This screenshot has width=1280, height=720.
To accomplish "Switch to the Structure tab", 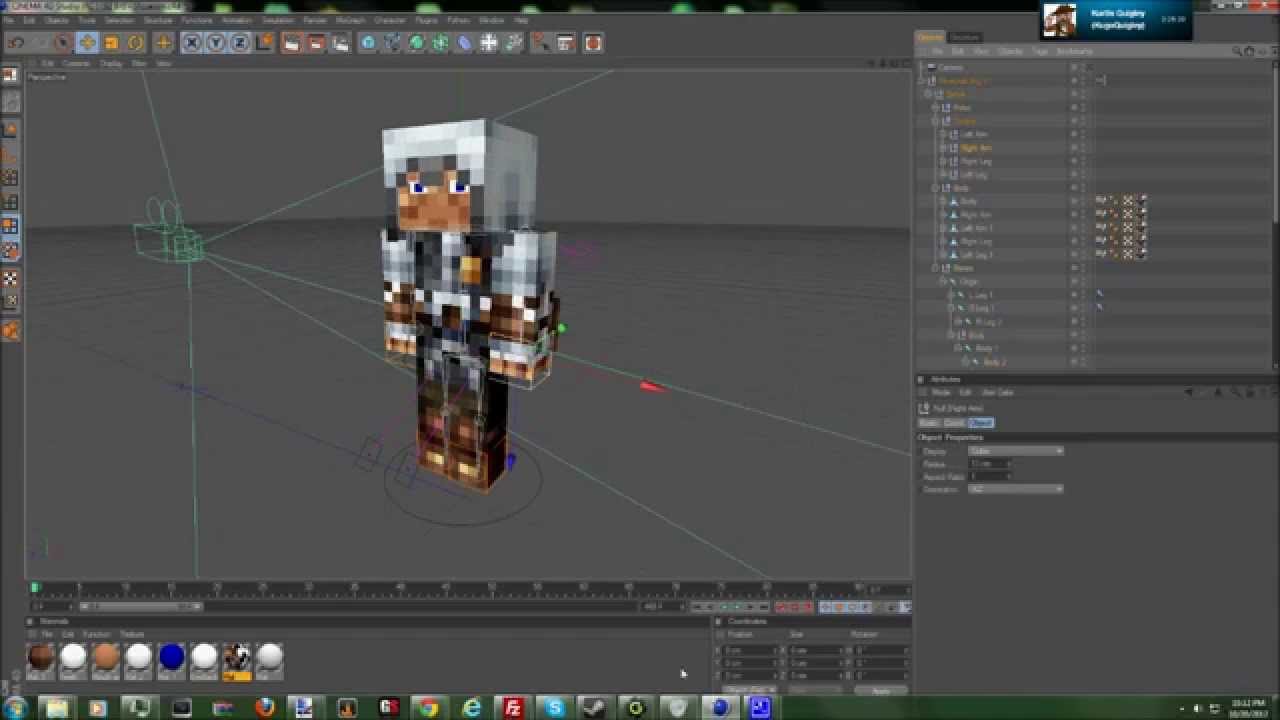I will [964, 37].
